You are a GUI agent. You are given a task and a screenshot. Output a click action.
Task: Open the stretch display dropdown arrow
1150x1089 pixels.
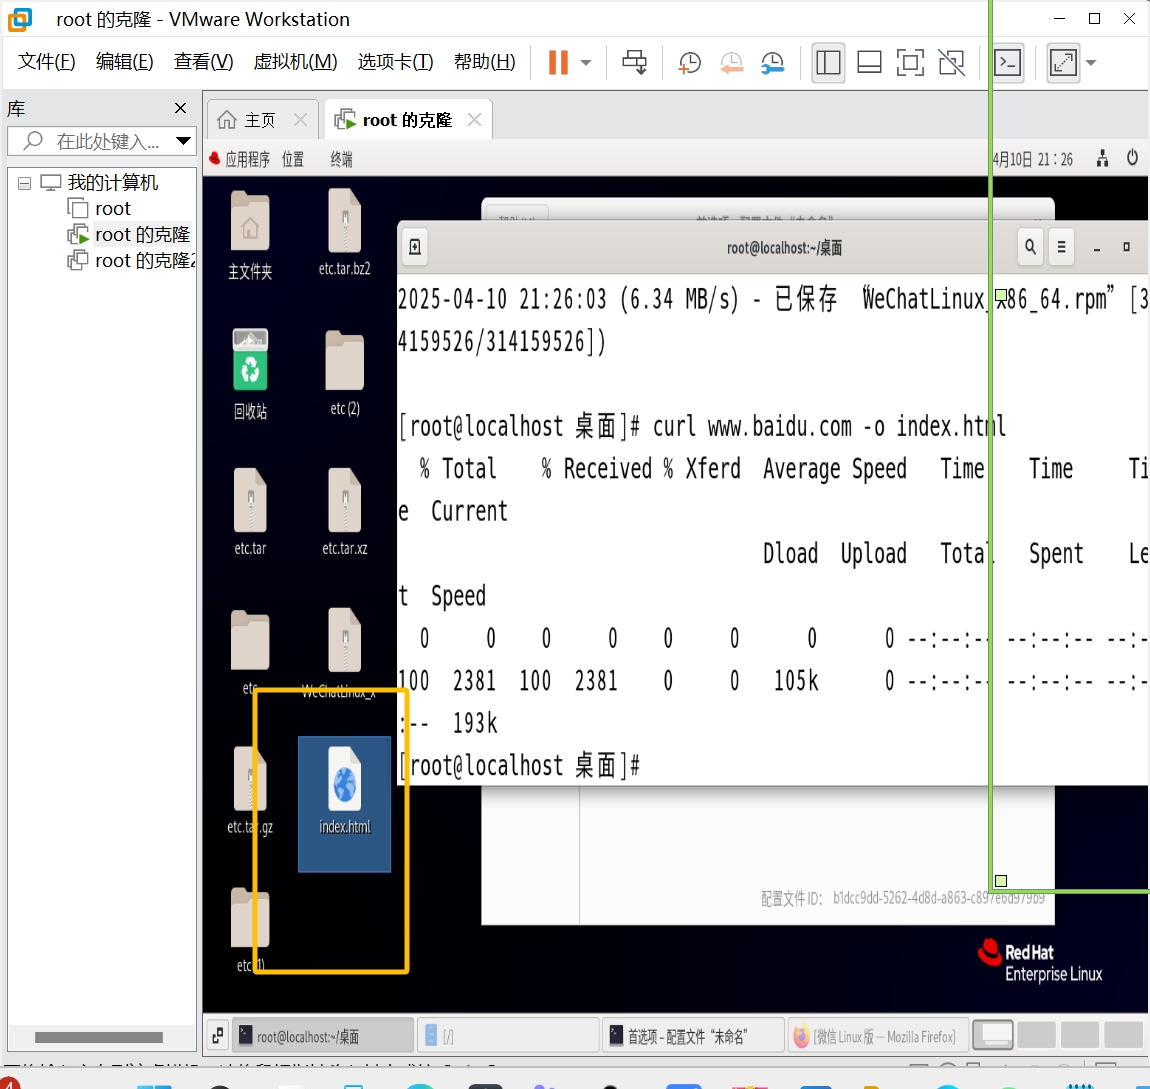1091,62
